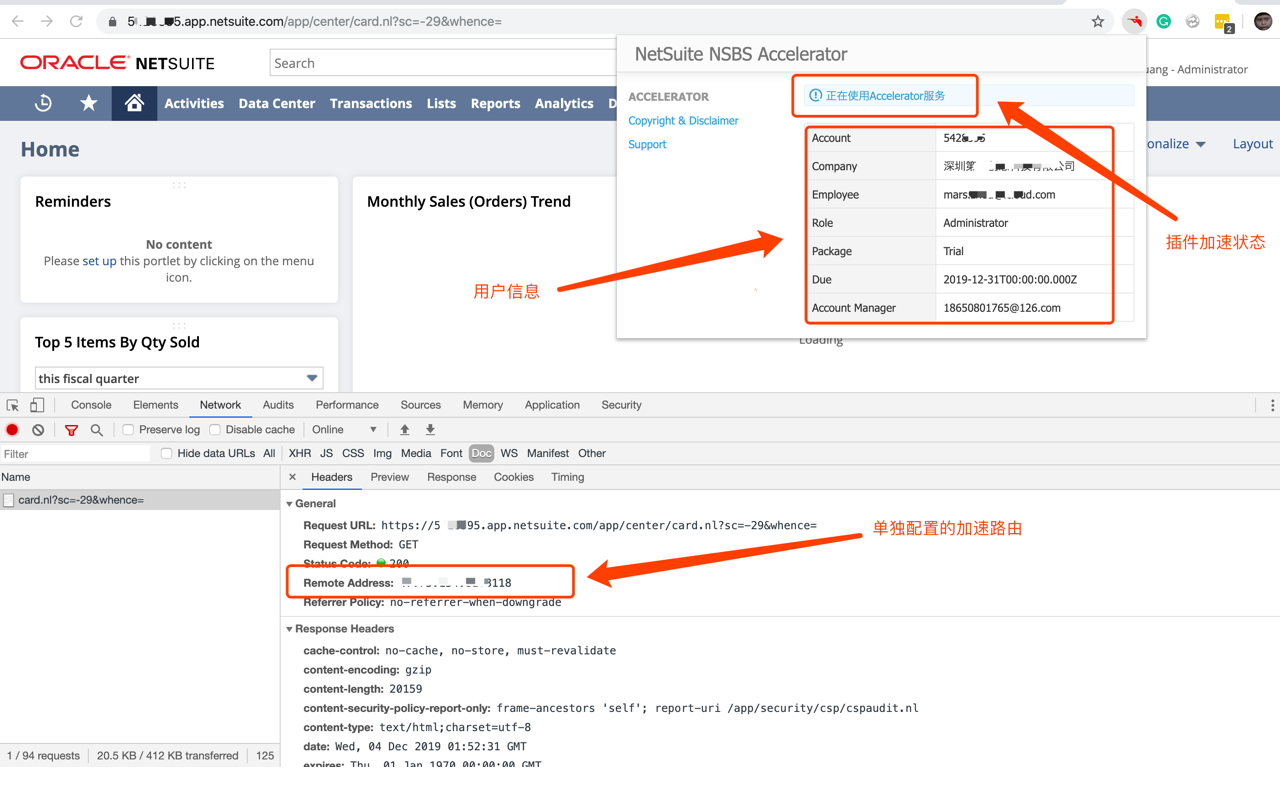Open NetSuite Recent Records clock icon
This screenshot has width=1280, height=800.
[x=43, y=103]
